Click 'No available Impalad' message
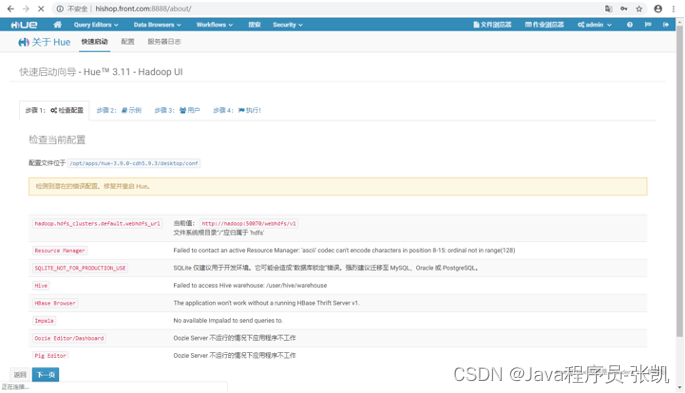This screenshot has height=393, width=685. [228, 321]
